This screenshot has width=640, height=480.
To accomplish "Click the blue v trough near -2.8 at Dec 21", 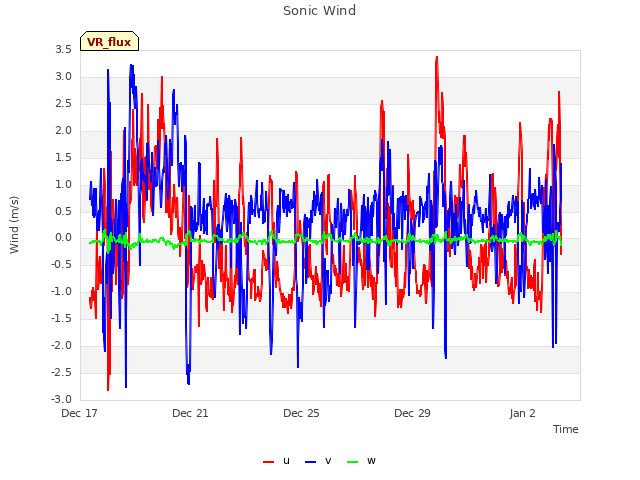I will [x=188, y=383].
